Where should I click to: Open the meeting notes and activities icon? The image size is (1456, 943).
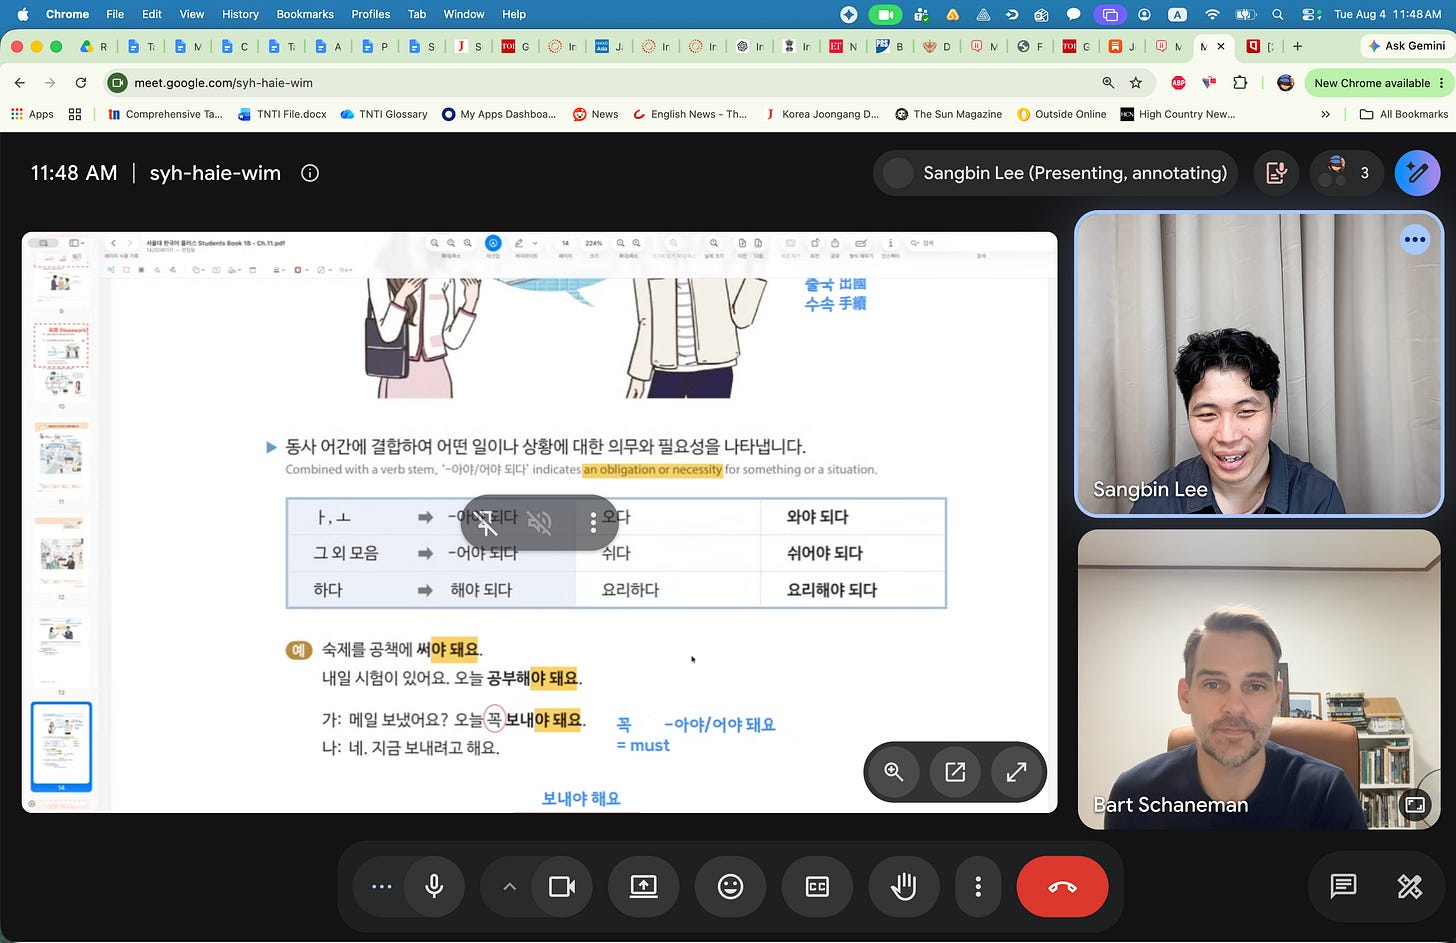[x=1276, y=173]
